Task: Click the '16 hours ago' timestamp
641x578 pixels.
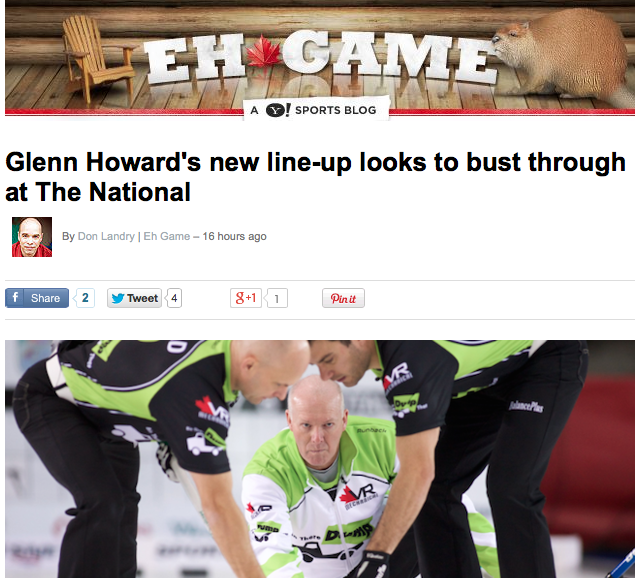Action: [x=235, y=236]
